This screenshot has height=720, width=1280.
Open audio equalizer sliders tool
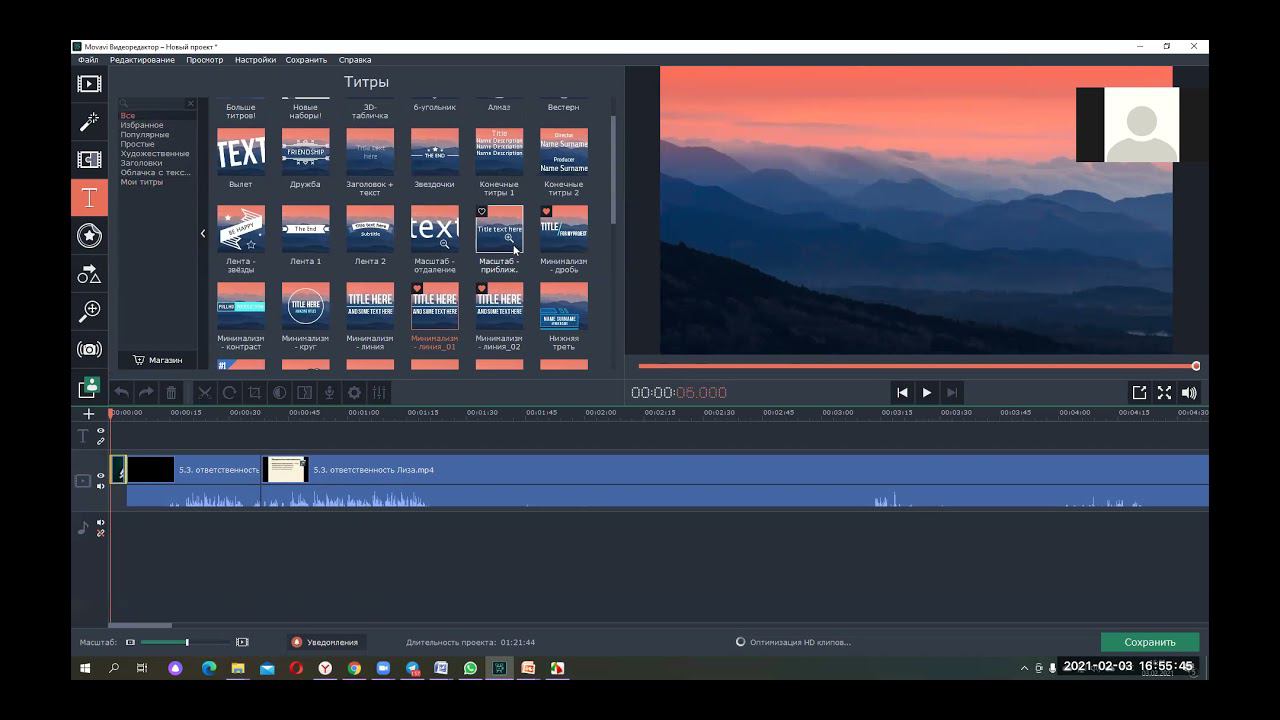click(379, 393)
